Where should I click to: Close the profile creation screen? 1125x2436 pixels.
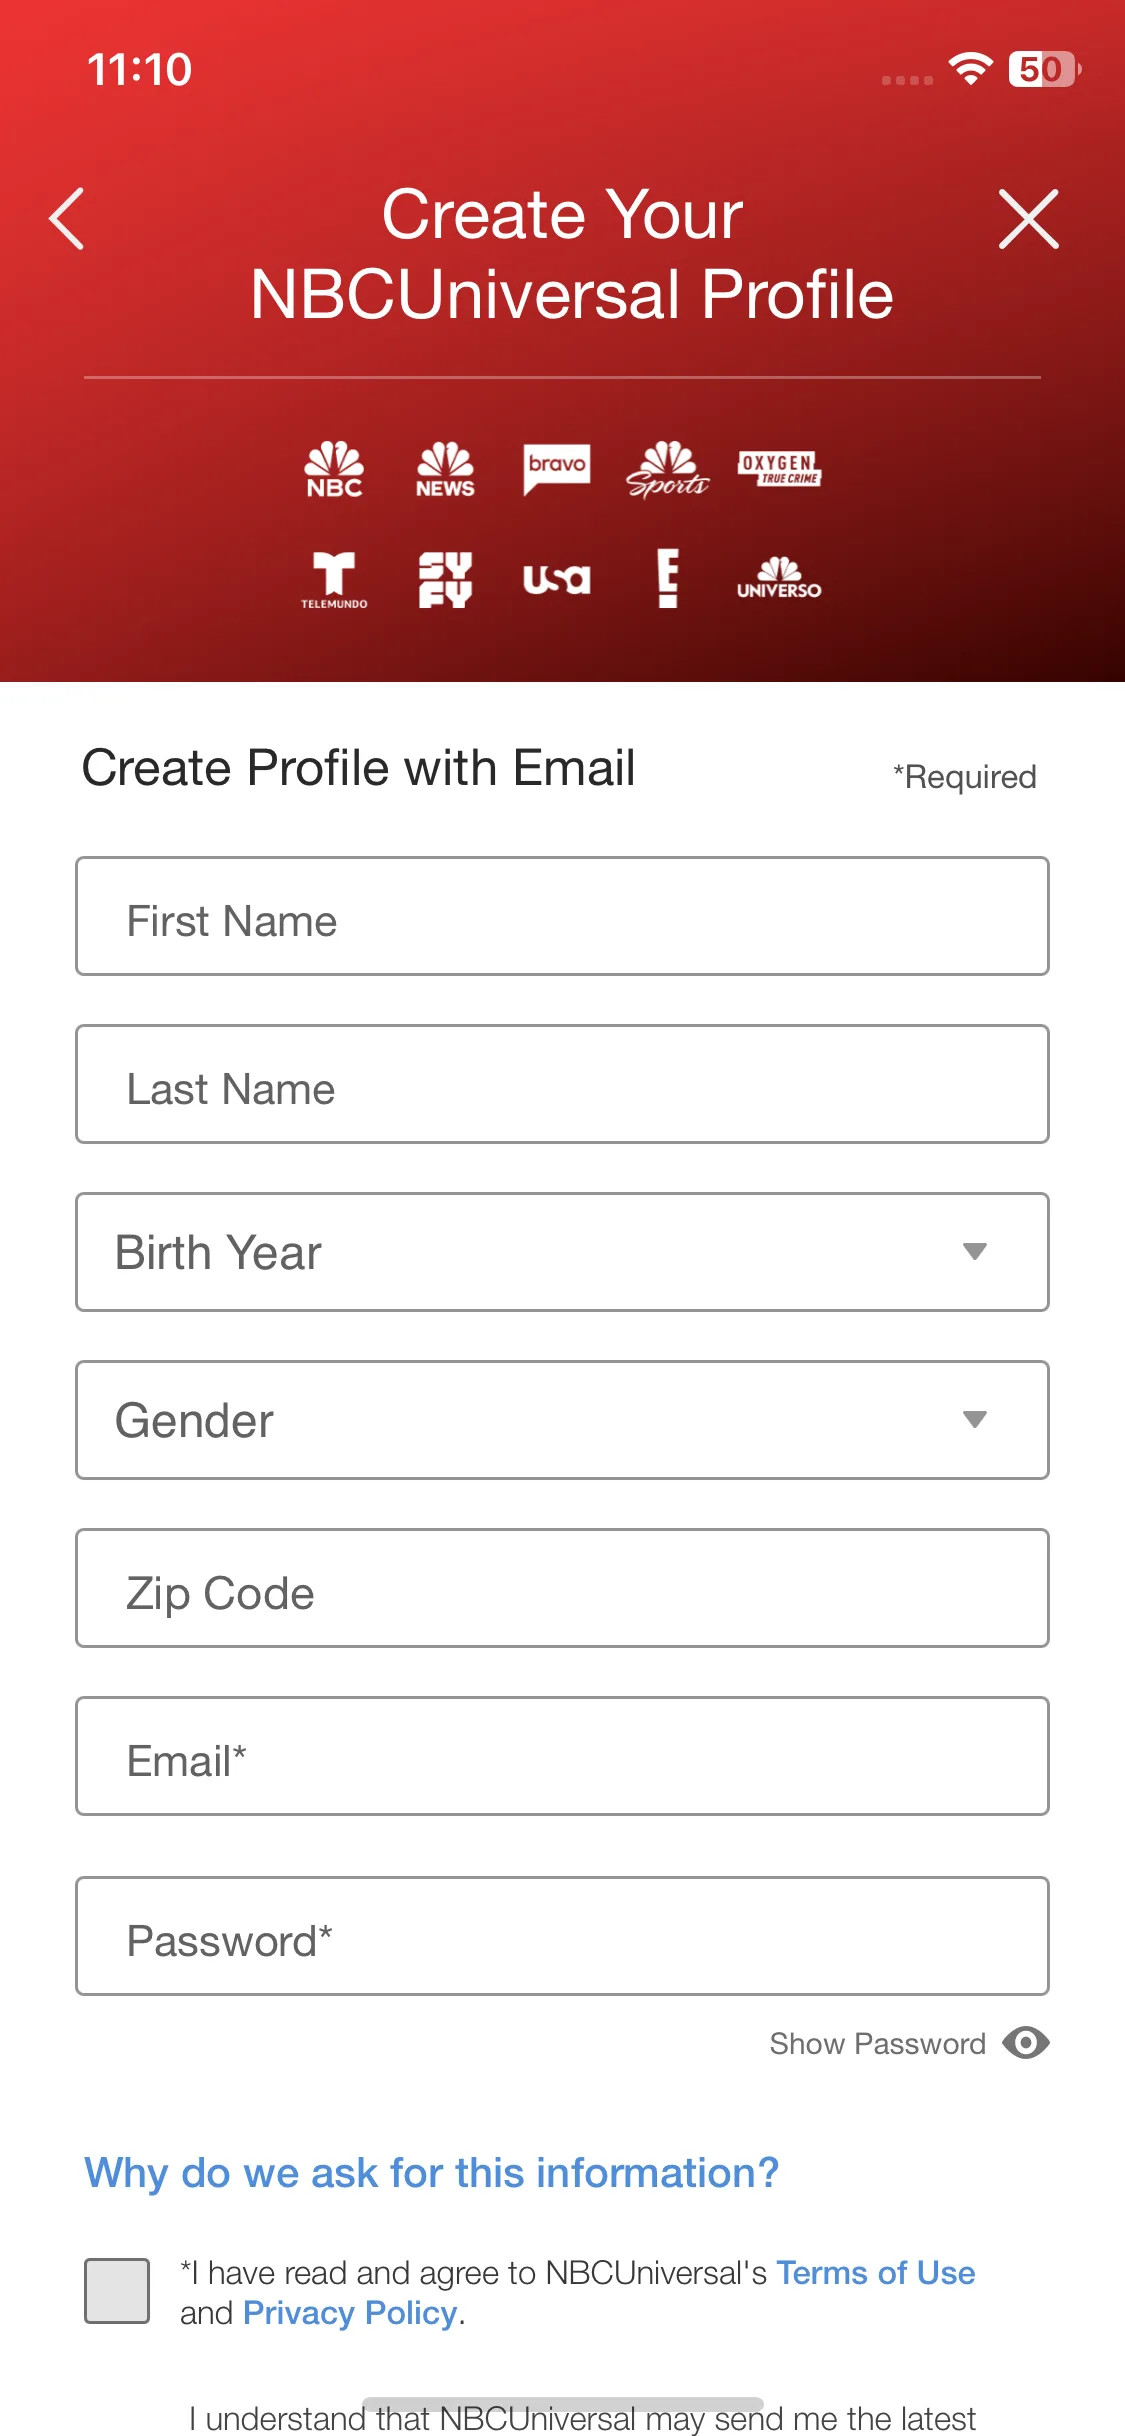(x=1028, y=218)
